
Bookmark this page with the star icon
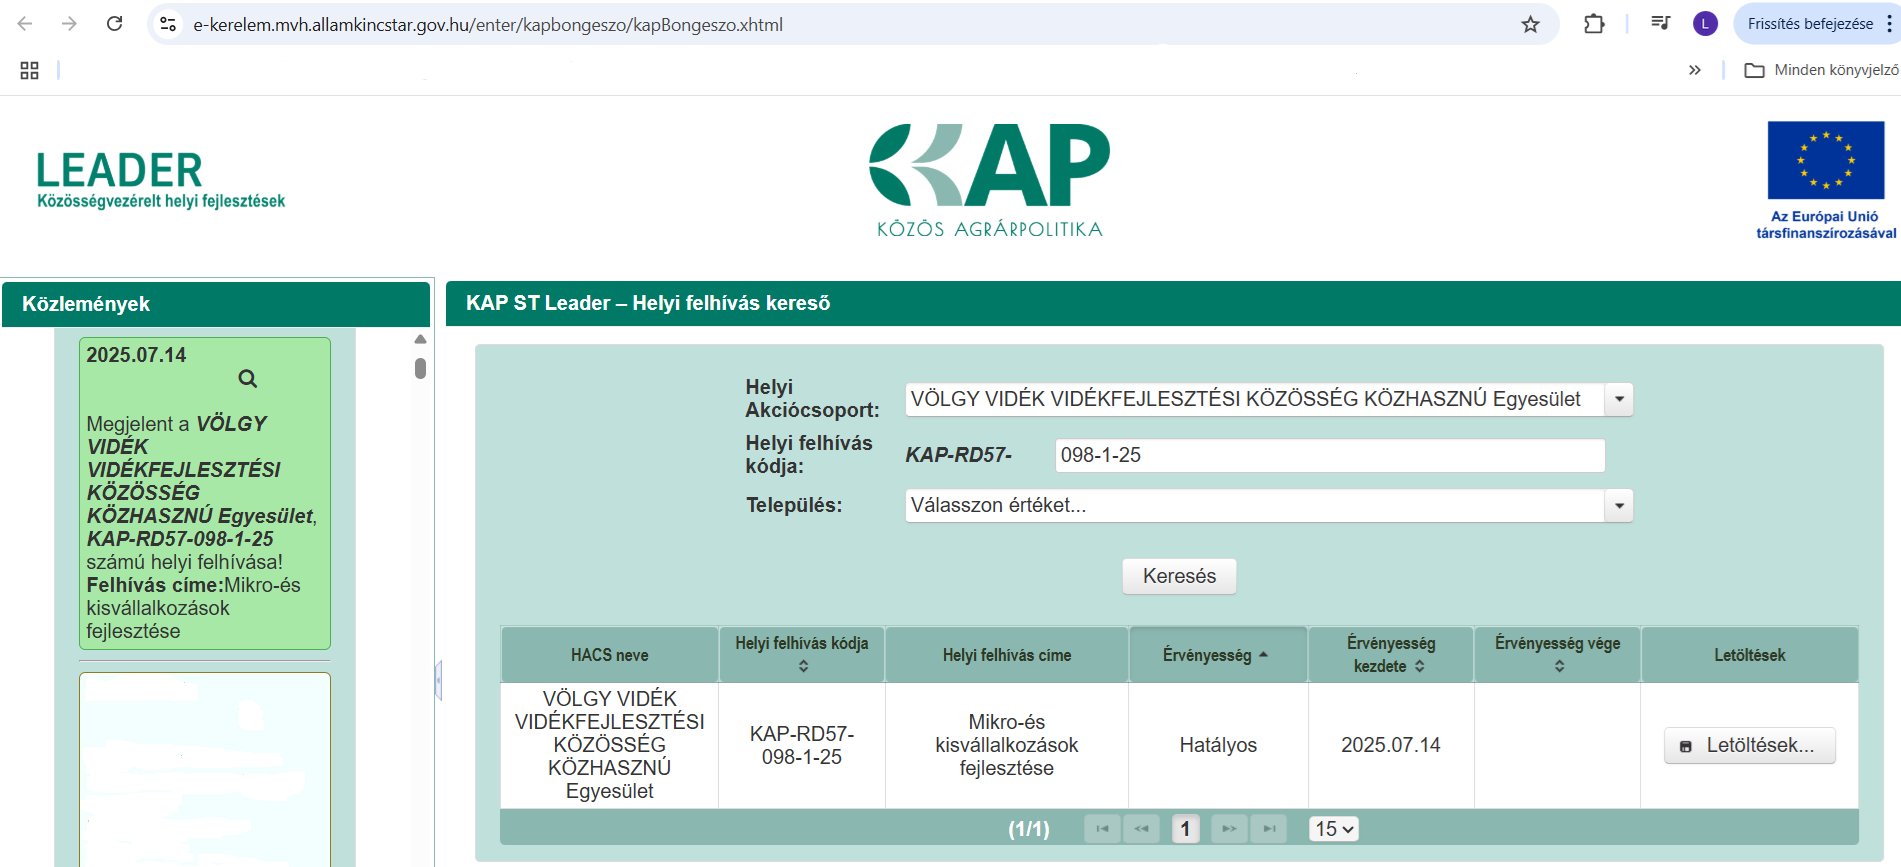(1530, 24)
